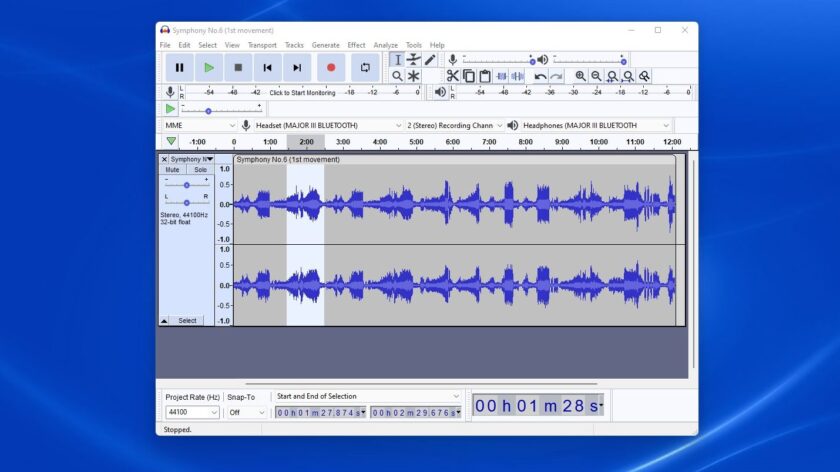Mute the Symphony track
The height and width of the screenshot is (472, 840).
[172, 170]
